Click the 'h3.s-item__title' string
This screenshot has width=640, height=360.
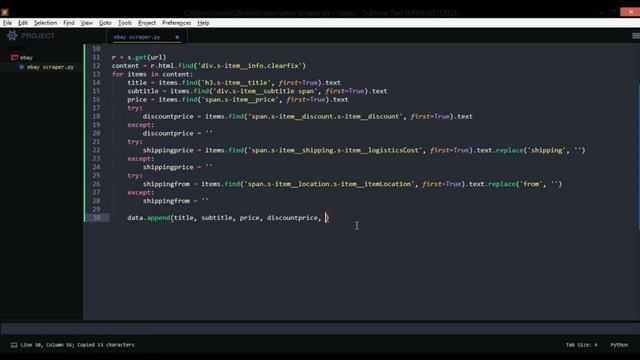[236, 82]
